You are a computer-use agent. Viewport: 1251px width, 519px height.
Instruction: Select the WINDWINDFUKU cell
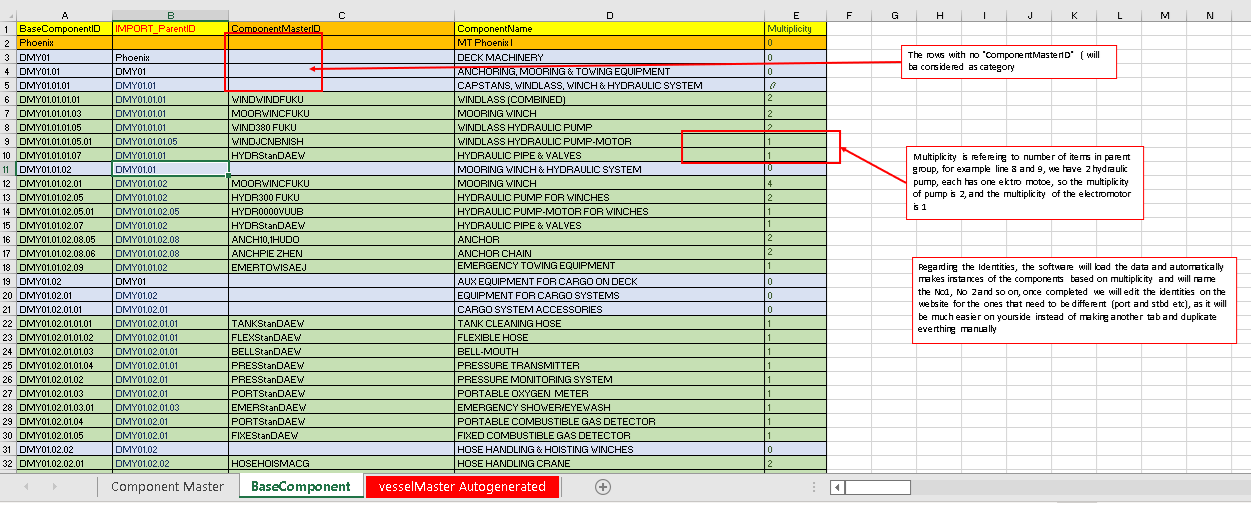click(x=341, y=99)
